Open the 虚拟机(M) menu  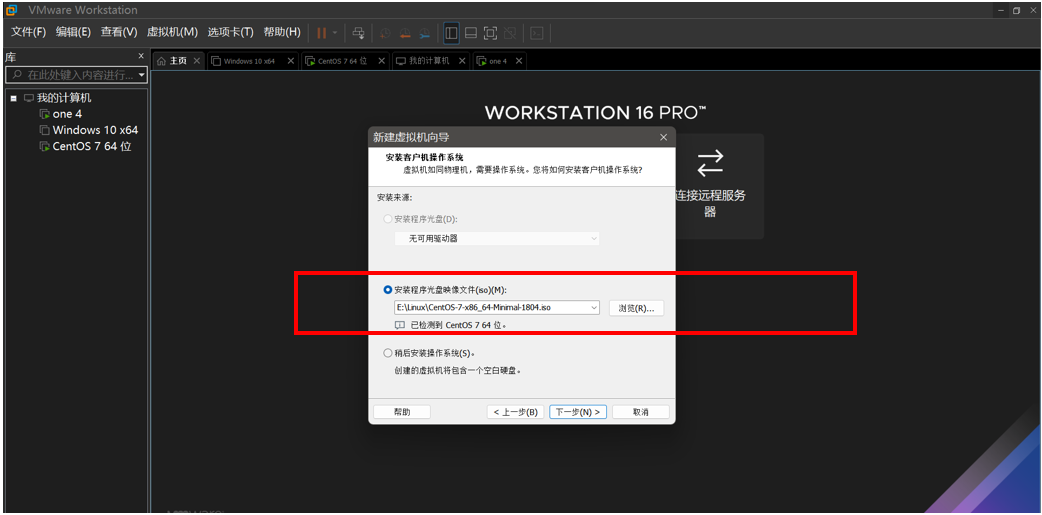pyautogui.click(x=171, y=32)
